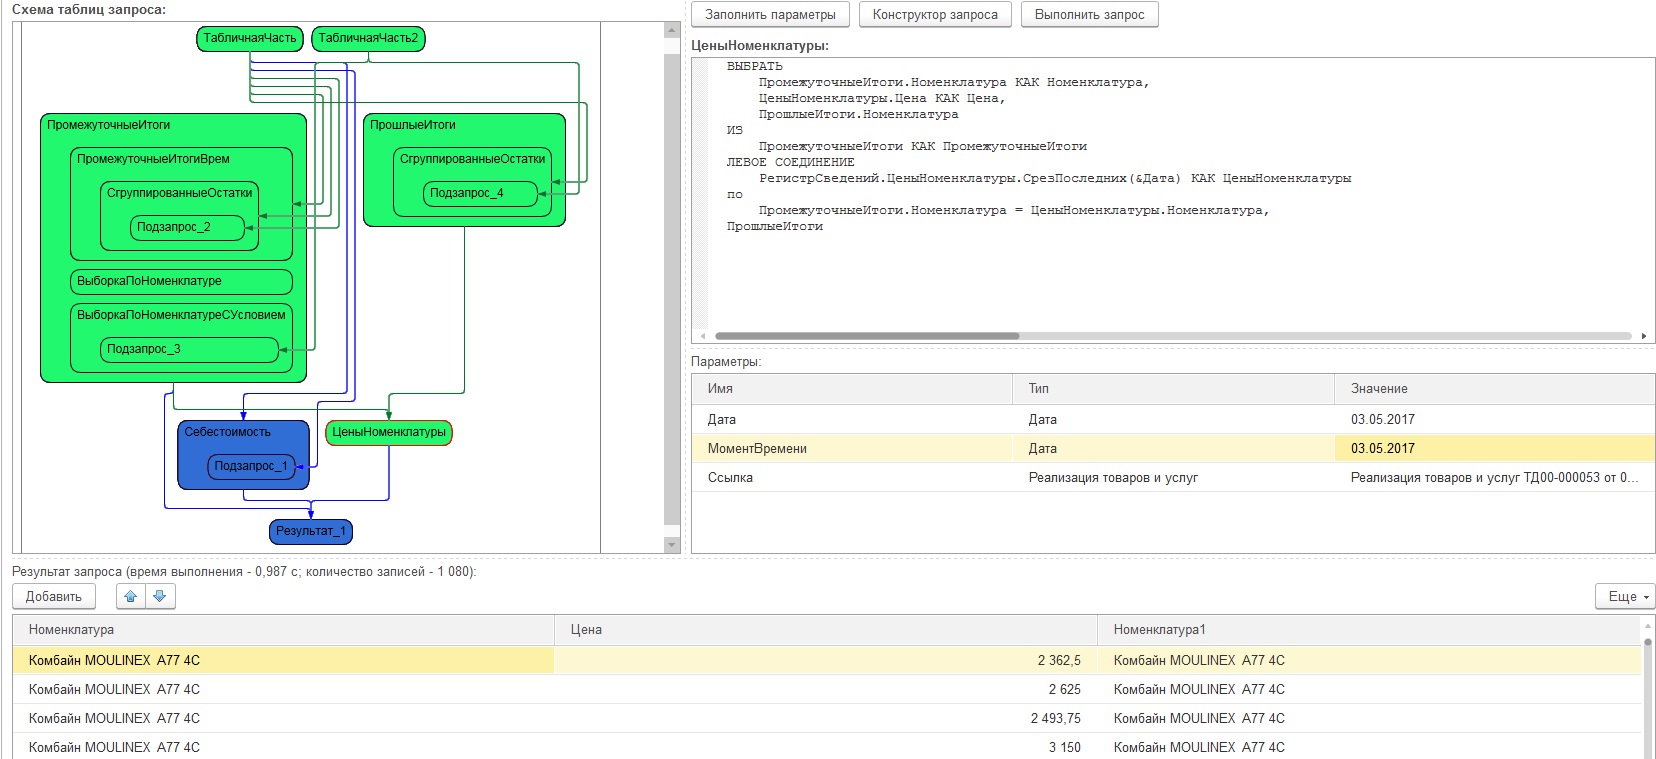Click Подзапрос_2 node
This screenshot has height=759, width=1656.
[x=187, y=227]
